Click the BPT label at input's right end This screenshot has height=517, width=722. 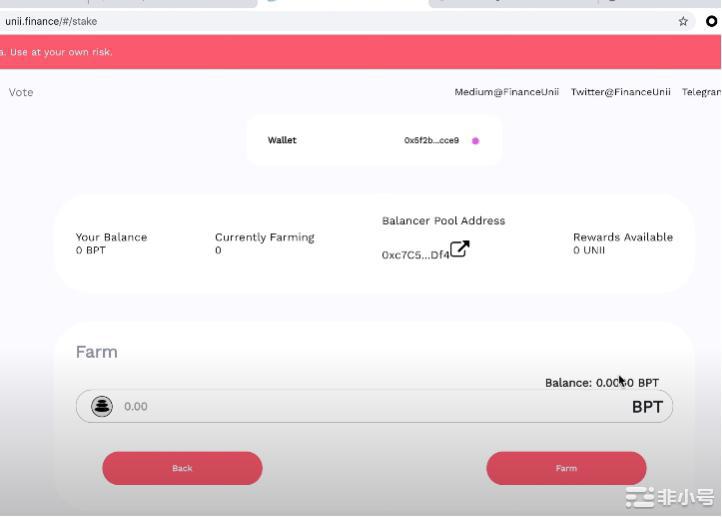pos(647,407)
